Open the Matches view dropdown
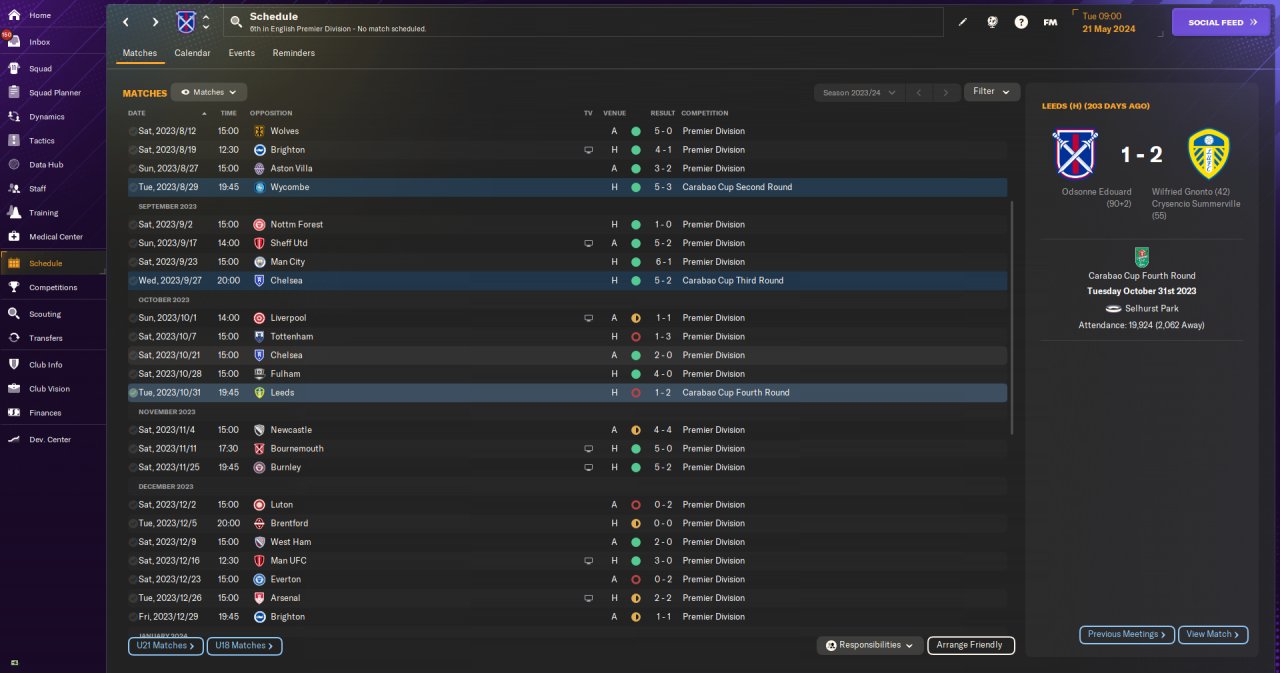The height and width of the screenshot is (673, 1280). click(209, 92)
